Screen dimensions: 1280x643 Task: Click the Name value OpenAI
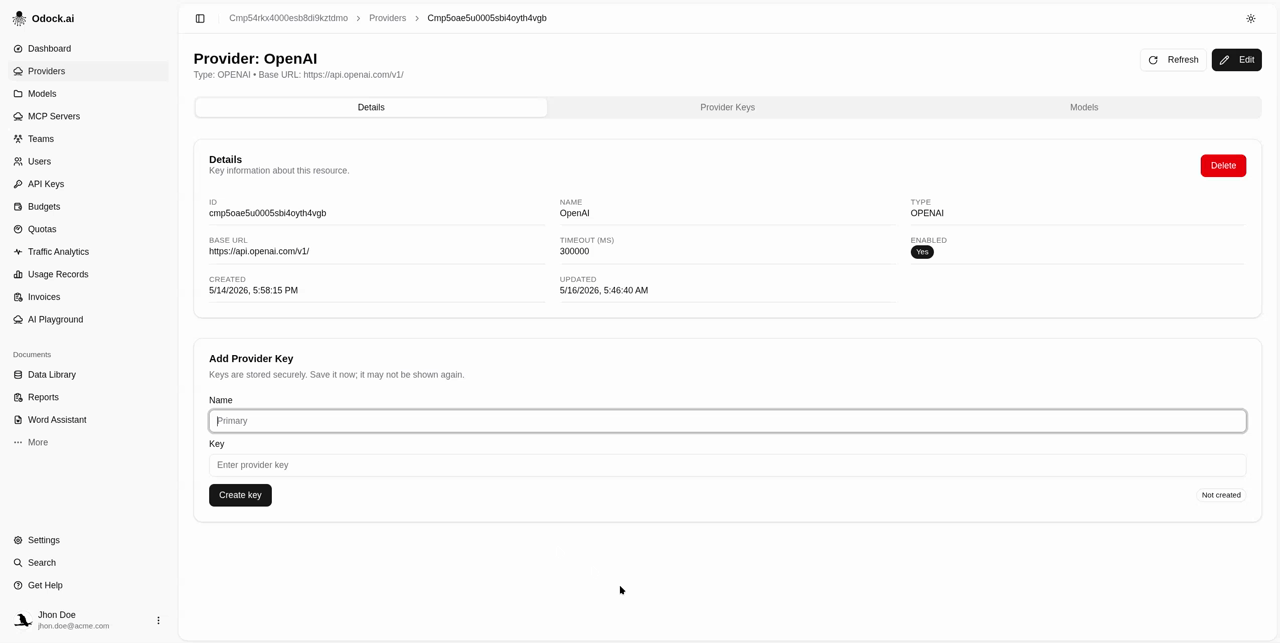point(574,213)
